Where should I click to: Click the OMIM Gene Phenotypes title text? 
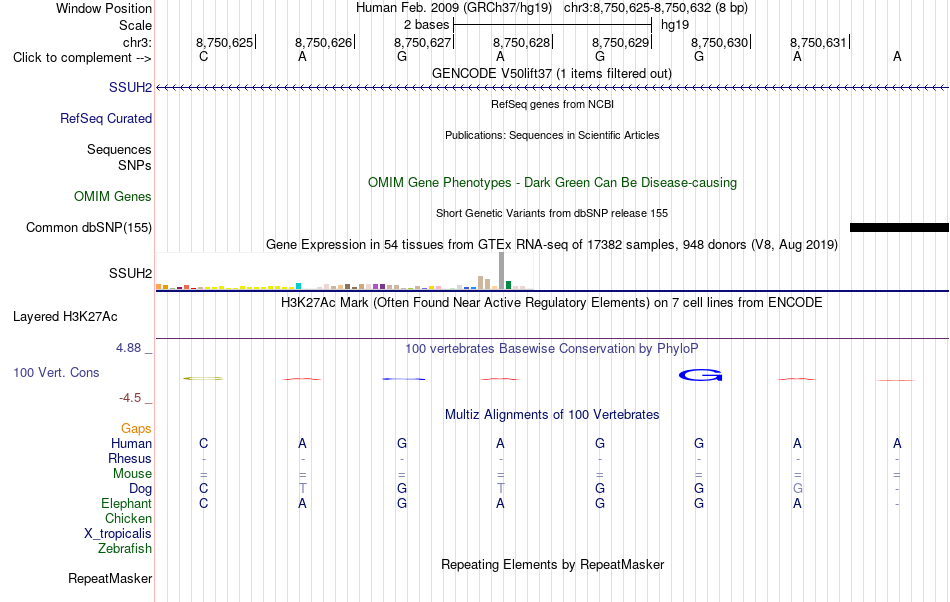(552, 182)
